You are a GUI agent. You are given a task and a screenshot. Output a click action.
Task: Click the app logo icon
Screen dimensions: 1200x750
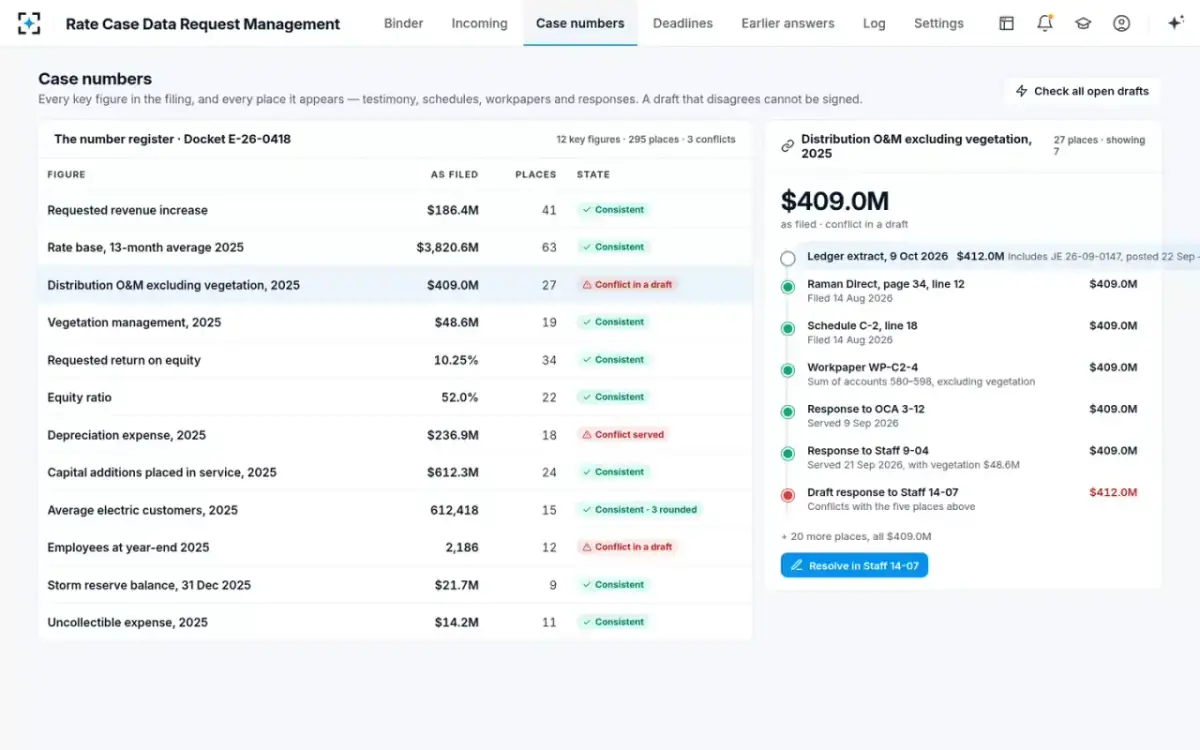click(x=30, y=23)
